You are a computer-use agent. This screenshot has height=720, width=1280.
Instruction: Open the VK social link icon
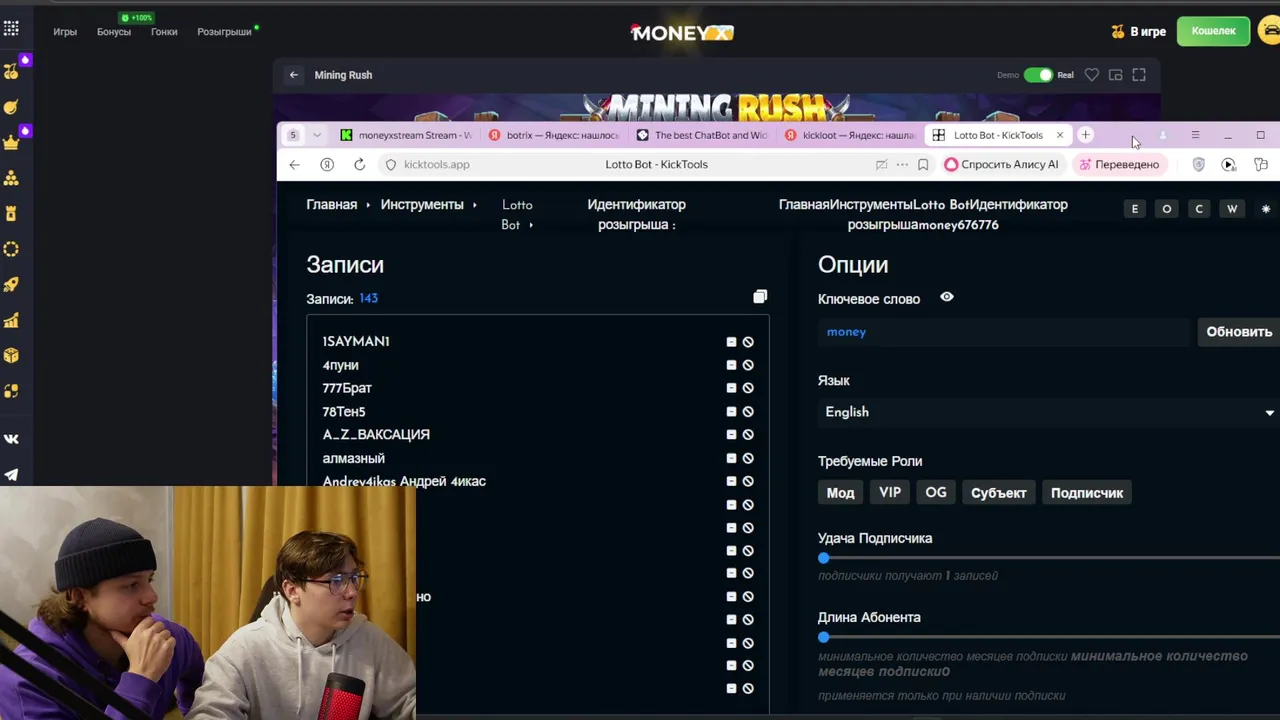click(11, 439)
